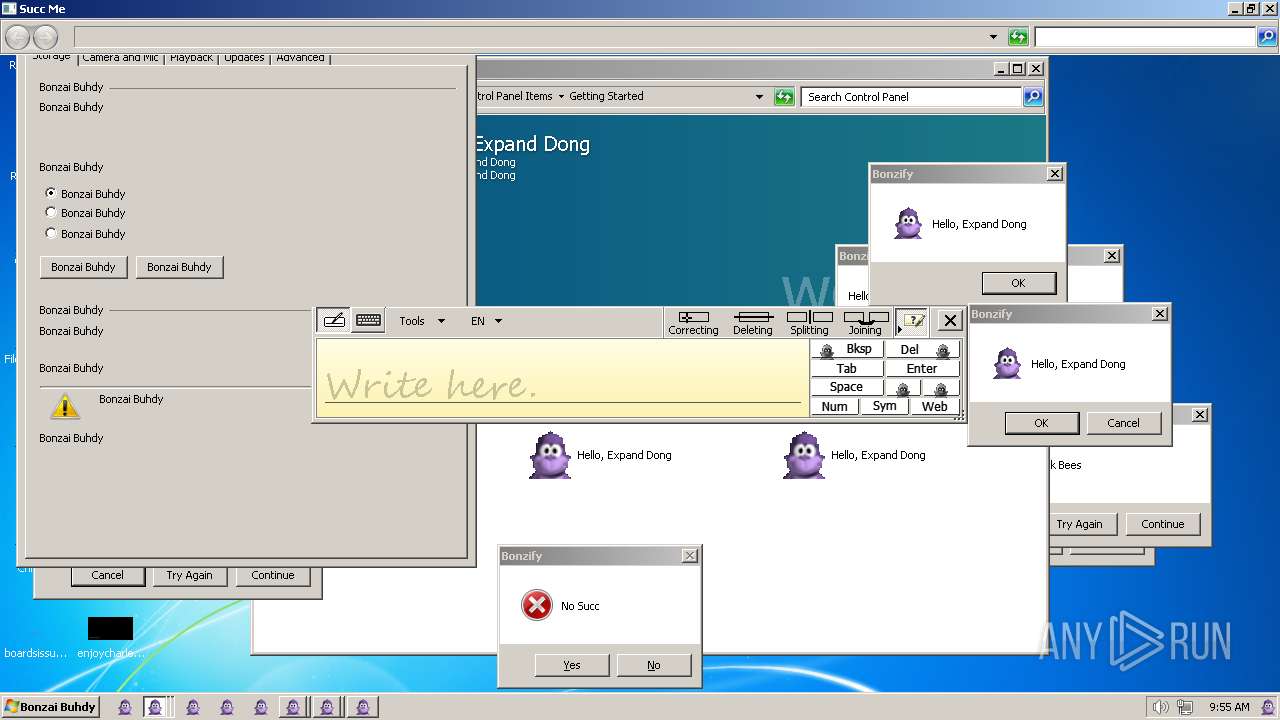Switch to the on-screen keyboard icon
The width and height of the screenshot is (1280, 720).
(368, 320)
